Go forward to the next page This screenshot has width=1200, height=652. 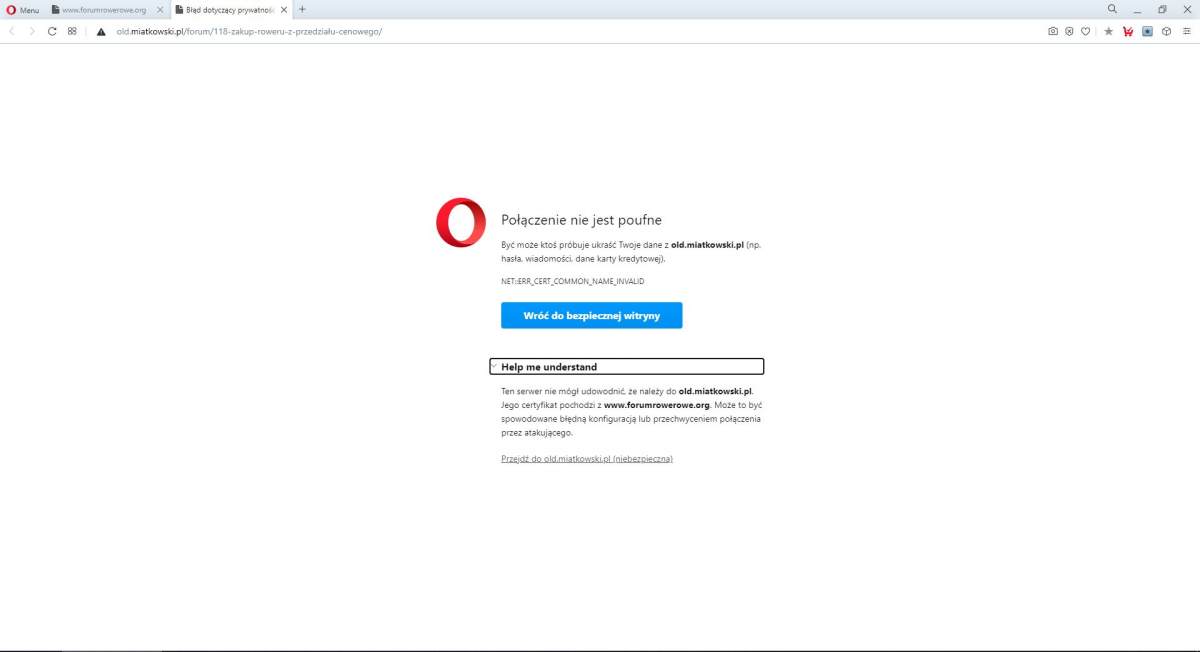[x=32, y=31]
